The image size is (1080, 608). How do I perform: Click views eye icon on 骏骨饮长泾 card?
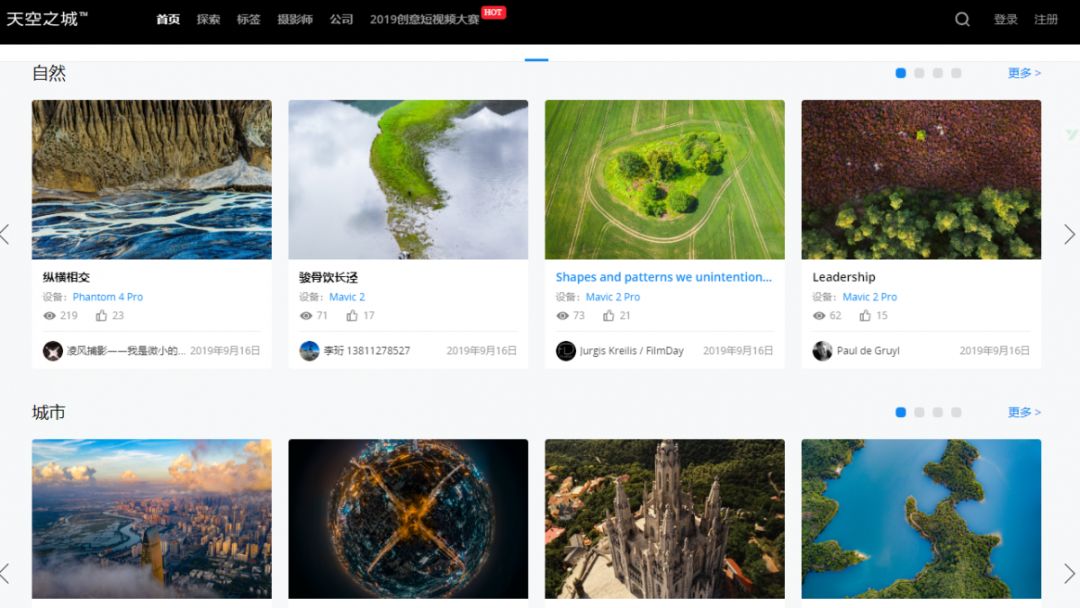click(x=306, y=316)
